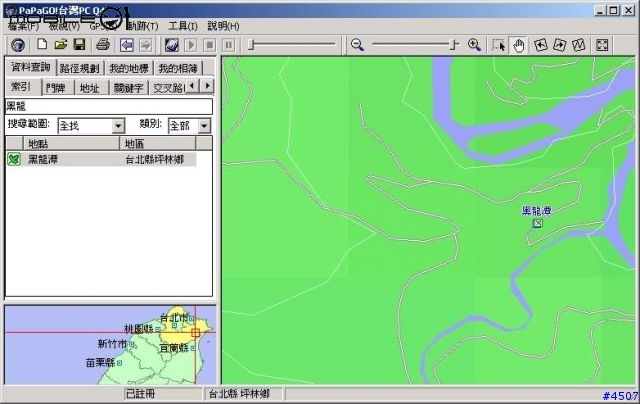This screenshot has height=404, width=640.
Task: Switch to the 資料查詢 tab
Action: 31,67
